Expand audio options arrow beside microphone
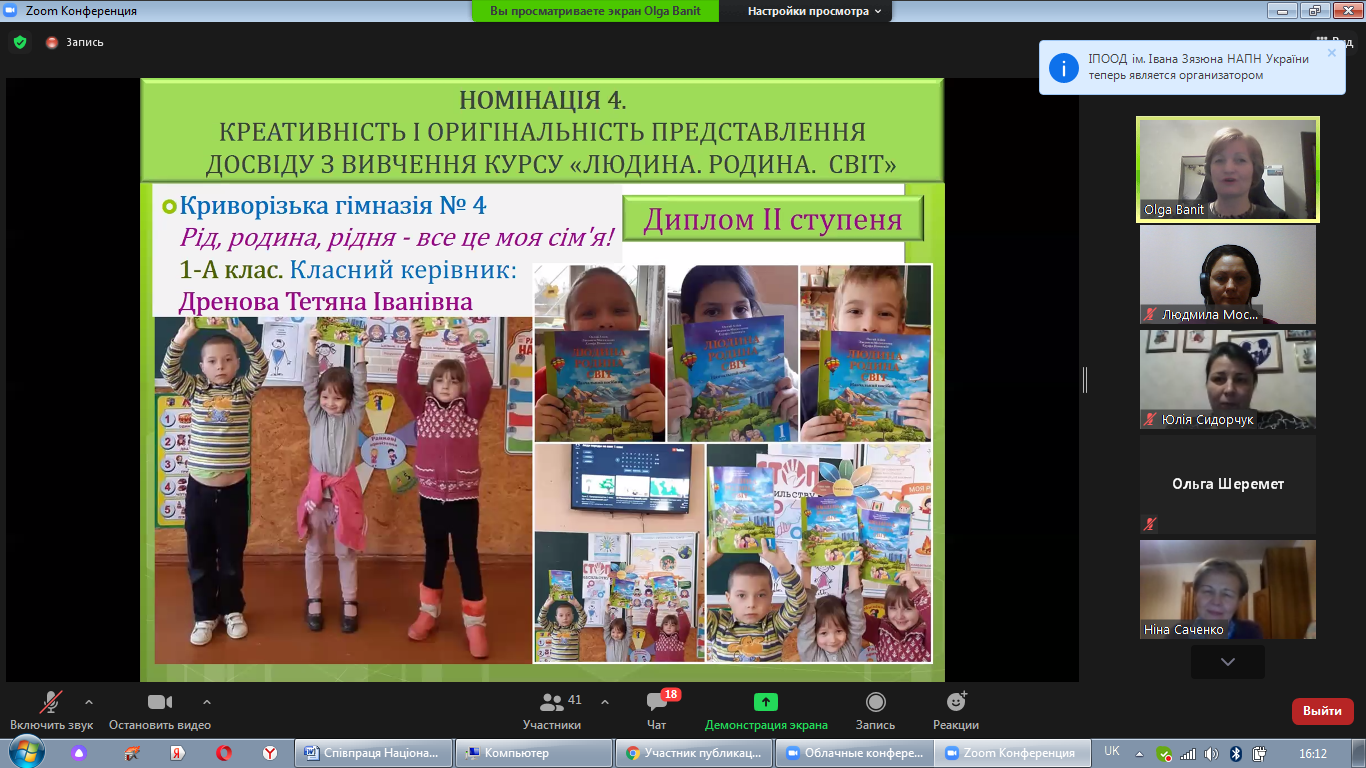The height and width of the screenshot is (768, 1366). pyautogui.click(x=89, y=702)
